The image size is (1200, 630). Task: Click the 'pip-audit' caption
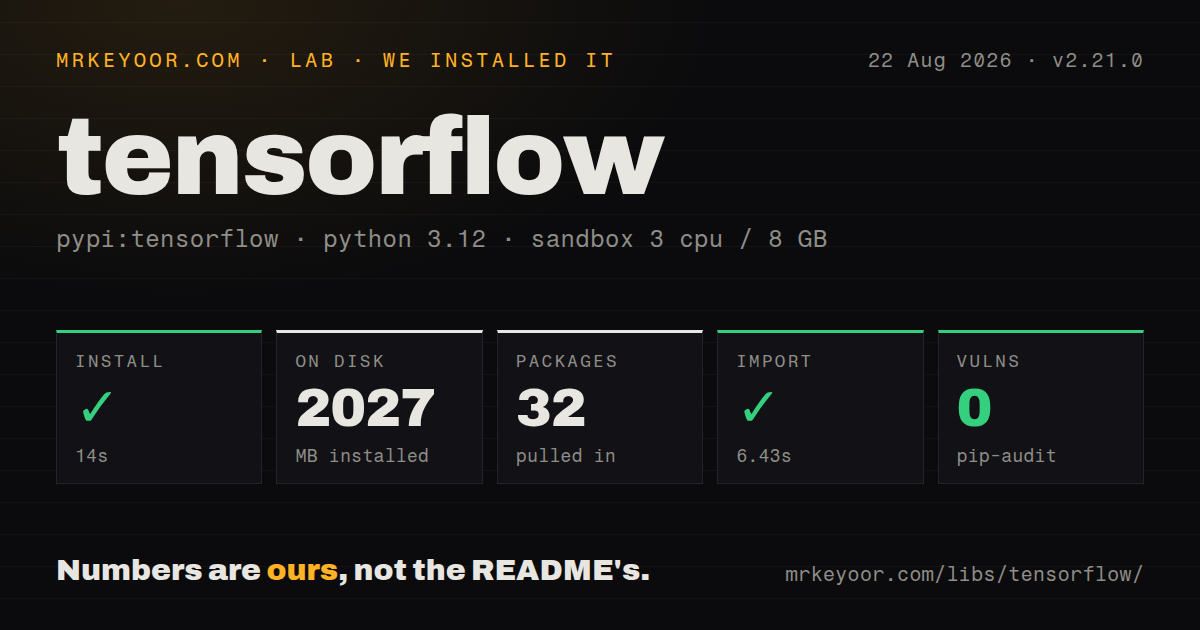coord(1007,456)
